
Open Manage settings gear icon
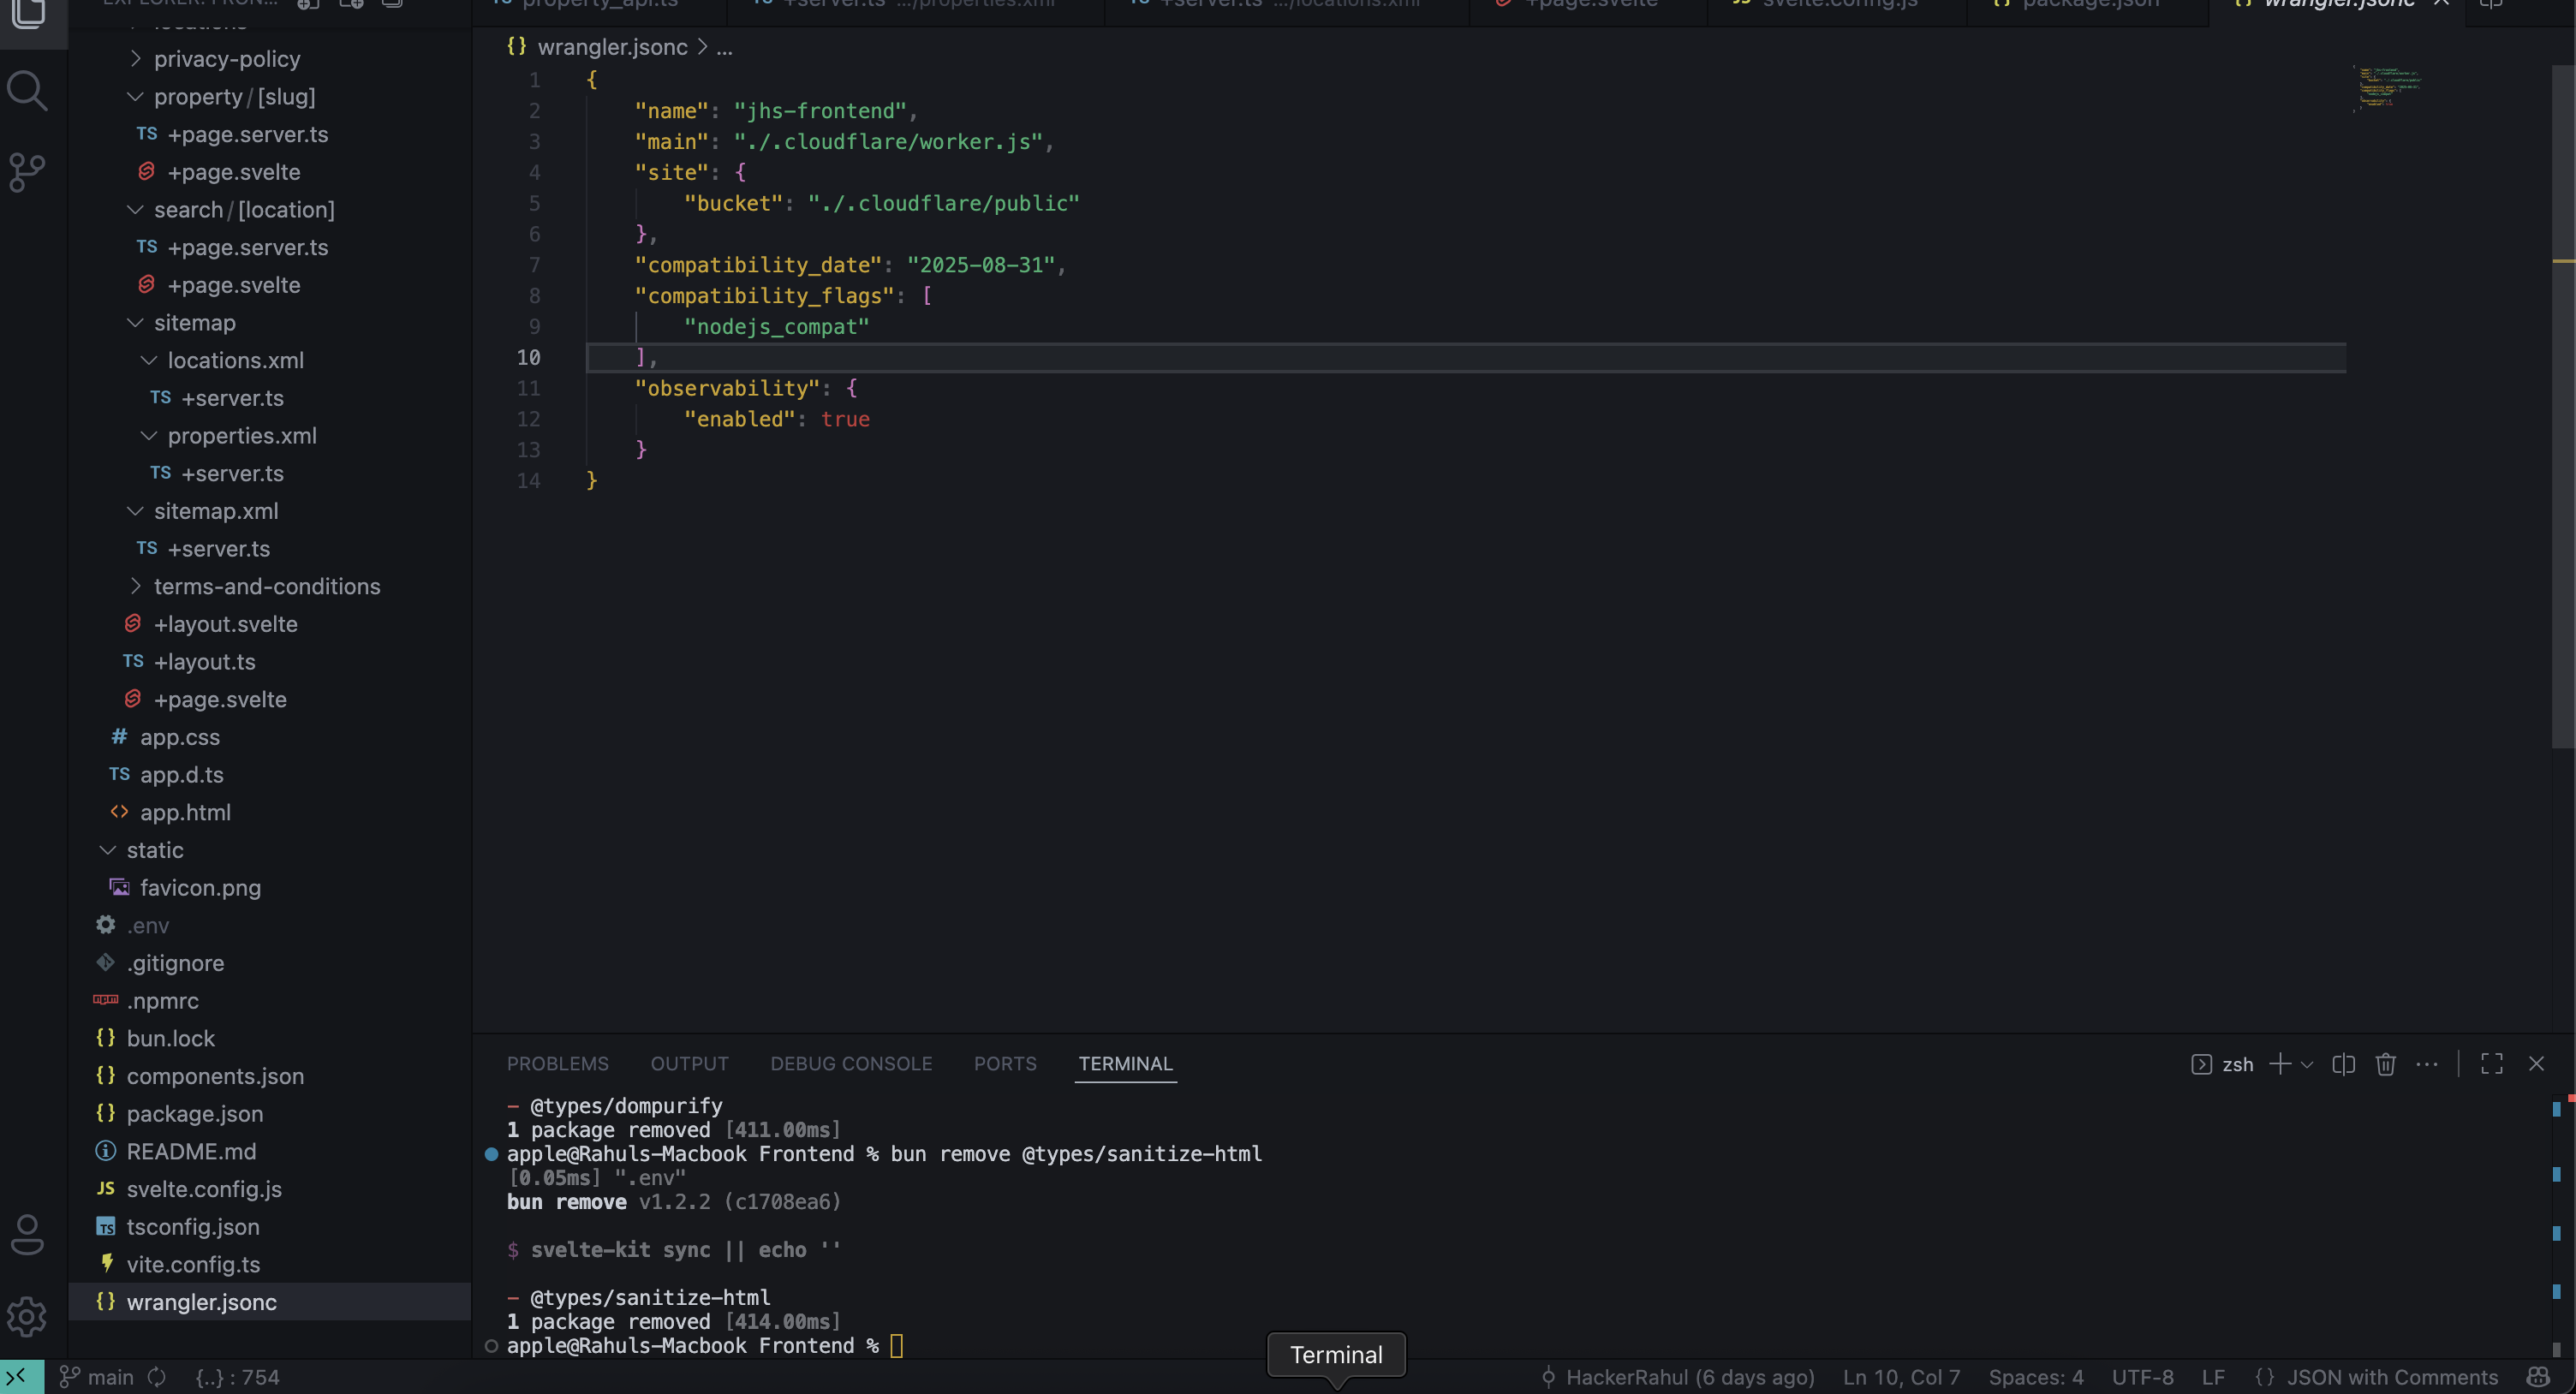[27, 1316]
